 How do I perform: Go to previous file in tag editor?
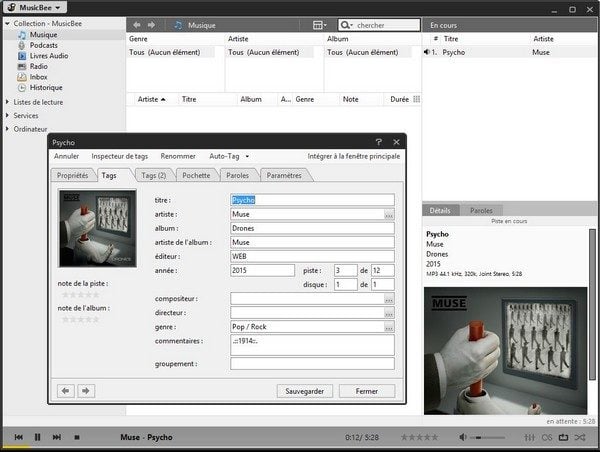pyautogui.click(x=67, y=391)
